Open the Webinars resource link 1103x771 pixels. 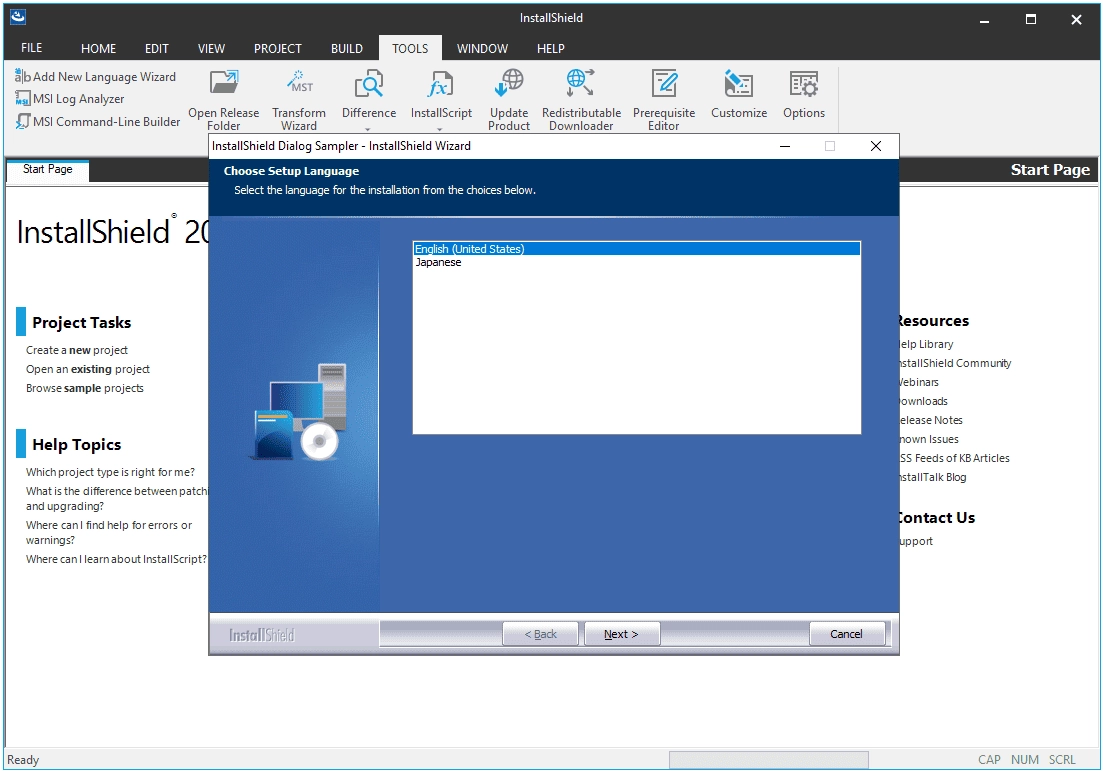tap(919, 382)
